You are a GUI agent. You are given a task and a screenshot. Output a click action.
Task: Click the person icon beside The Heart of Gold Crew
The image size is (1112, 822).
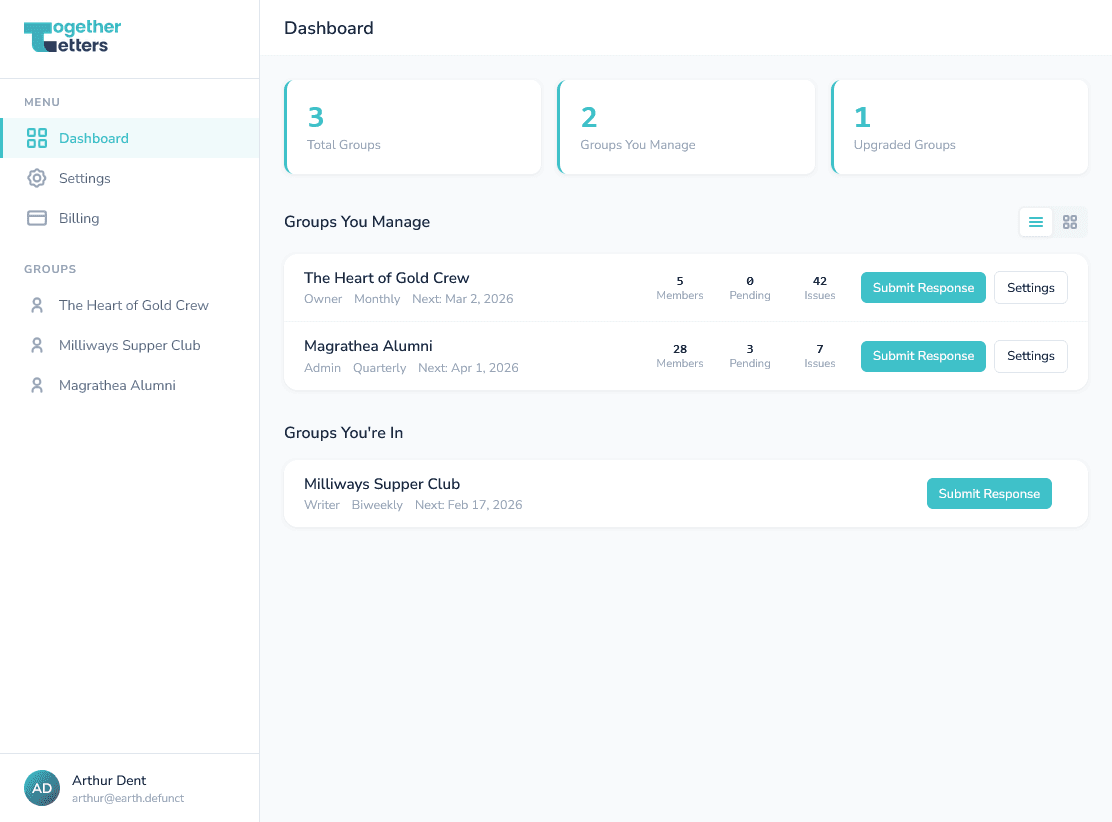coord(38,305)
